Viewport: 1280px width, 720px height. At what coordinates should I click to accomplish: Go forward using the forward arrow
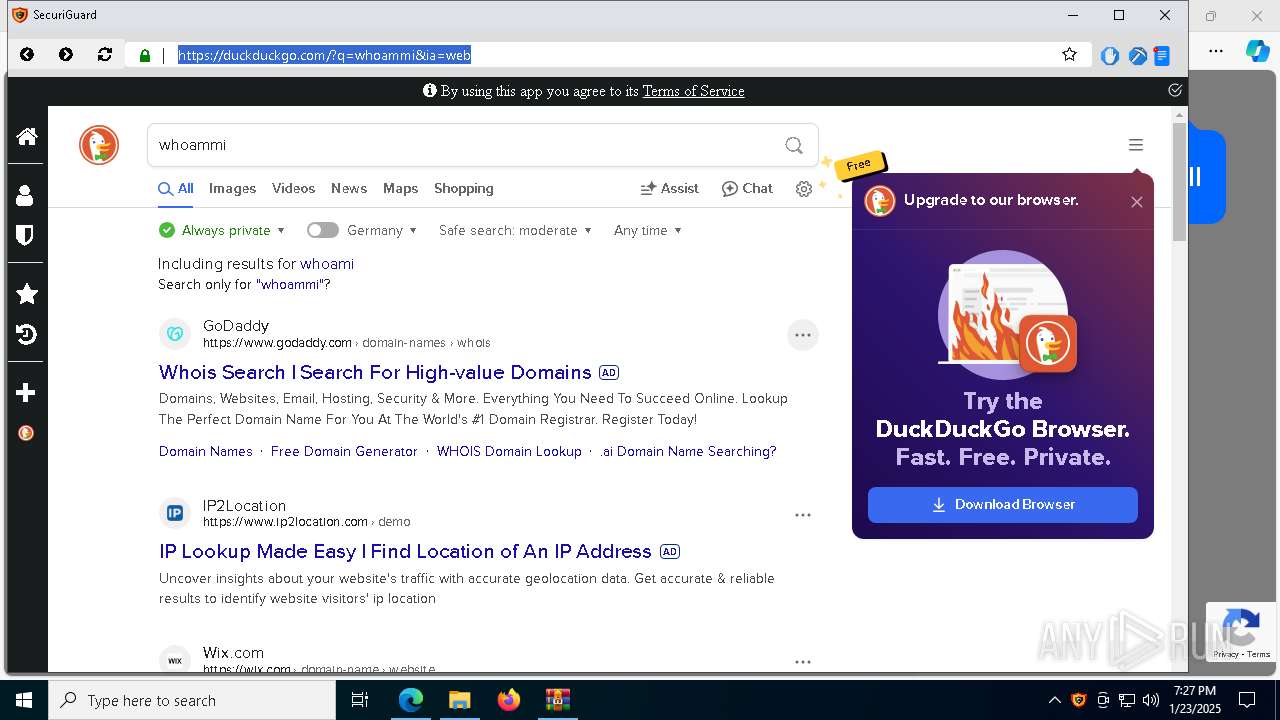click(x=66, y=55)
